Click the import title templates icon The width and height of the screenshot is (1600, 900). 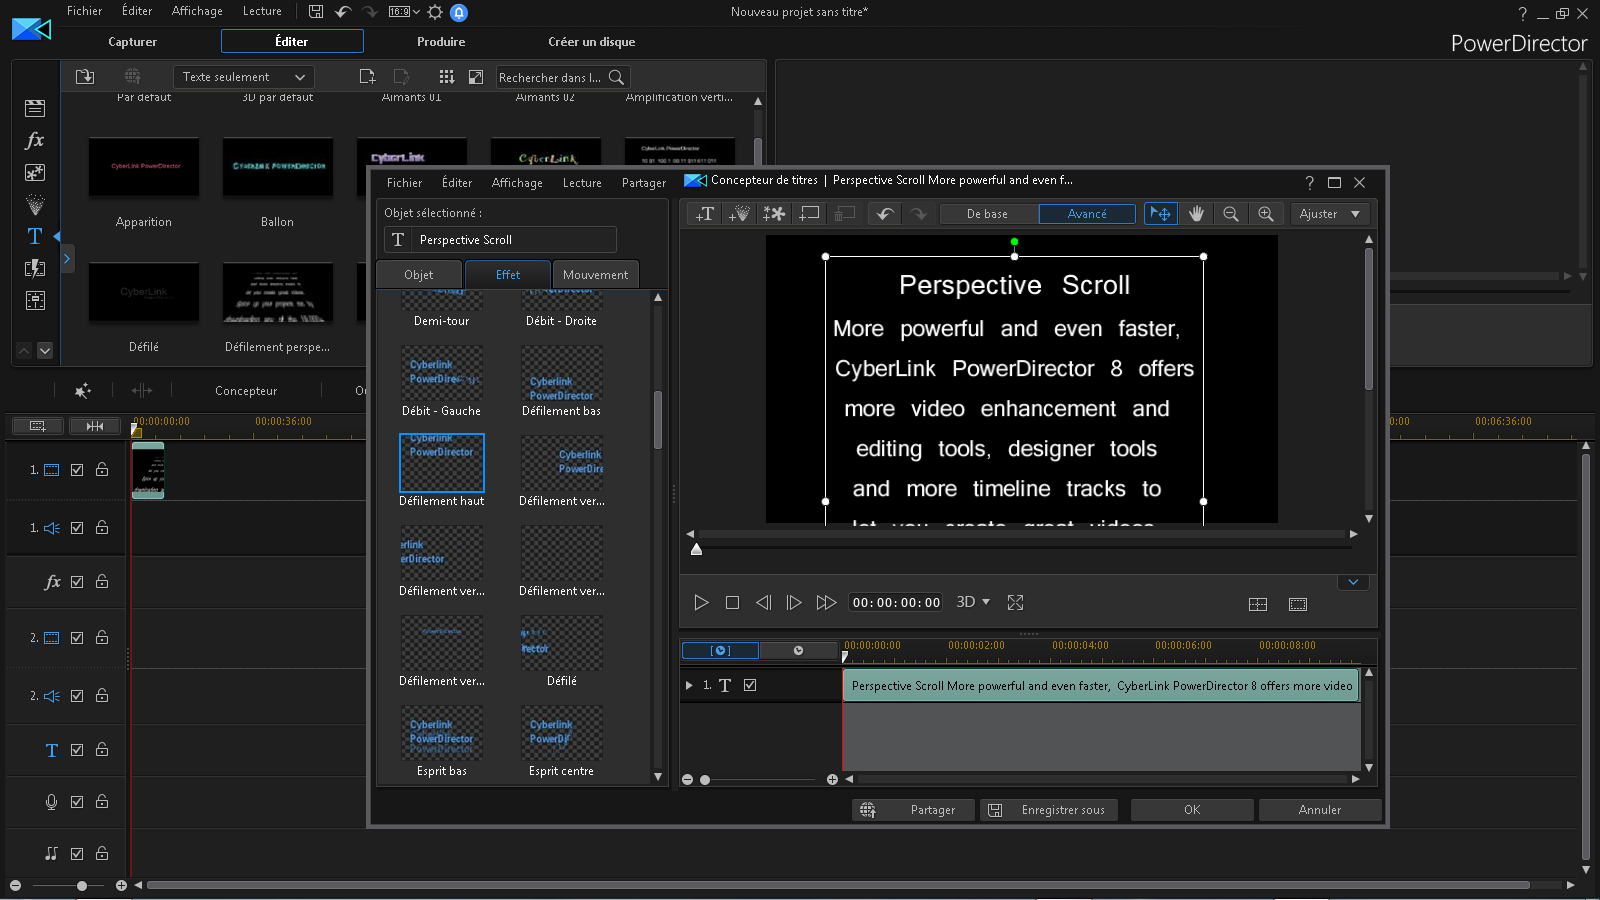[x=85, y=77]
